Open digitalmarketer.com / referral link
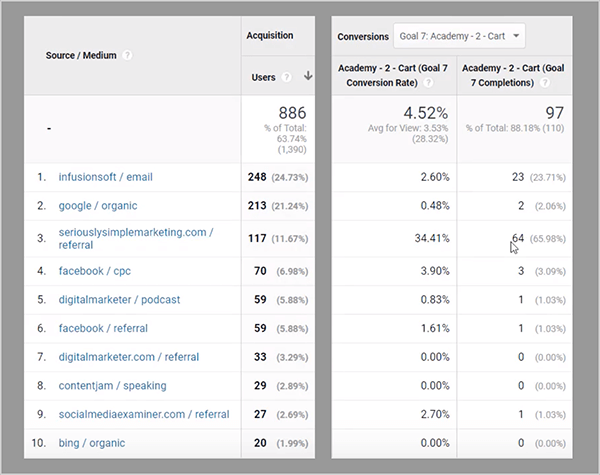This screenshot has width=600, height=475. coord(129,357)
